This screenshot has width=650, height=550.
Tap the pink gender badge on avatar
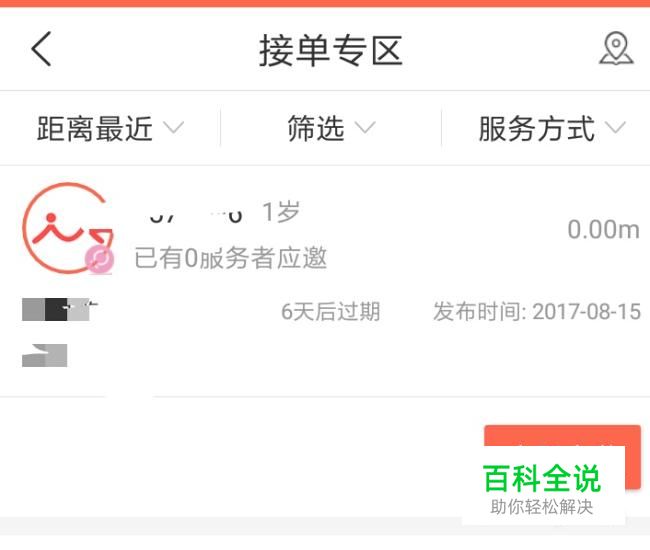pyautogui.click(x=99, y=259)
